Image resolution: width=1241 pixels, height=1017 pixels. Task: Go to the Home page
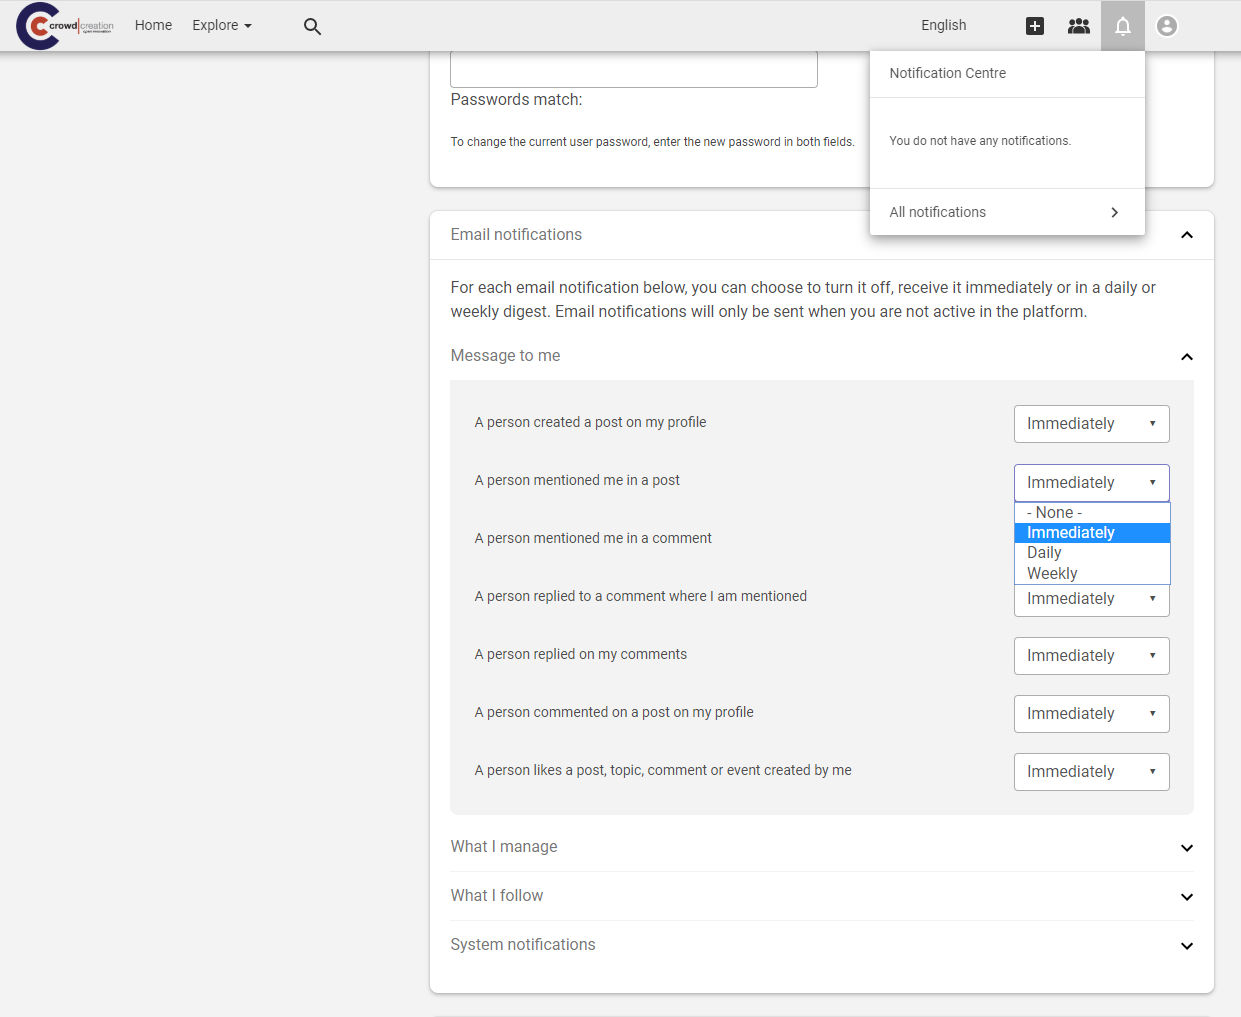(x=153, y=25)
